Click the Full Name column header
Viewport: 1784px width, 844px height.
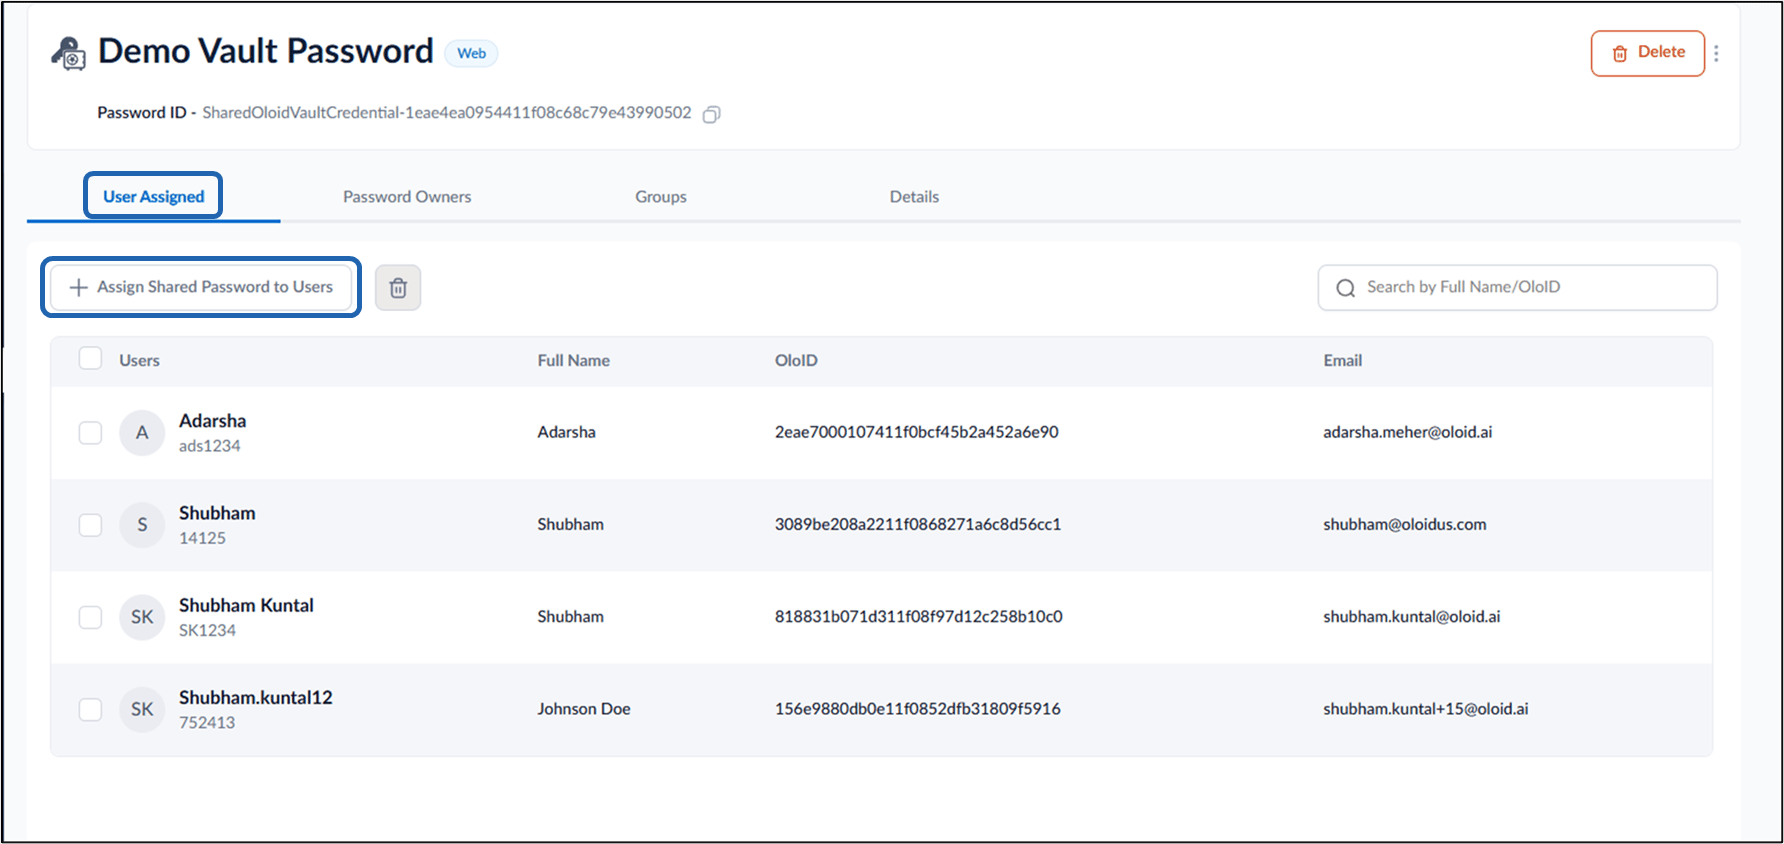click(573, 361)
